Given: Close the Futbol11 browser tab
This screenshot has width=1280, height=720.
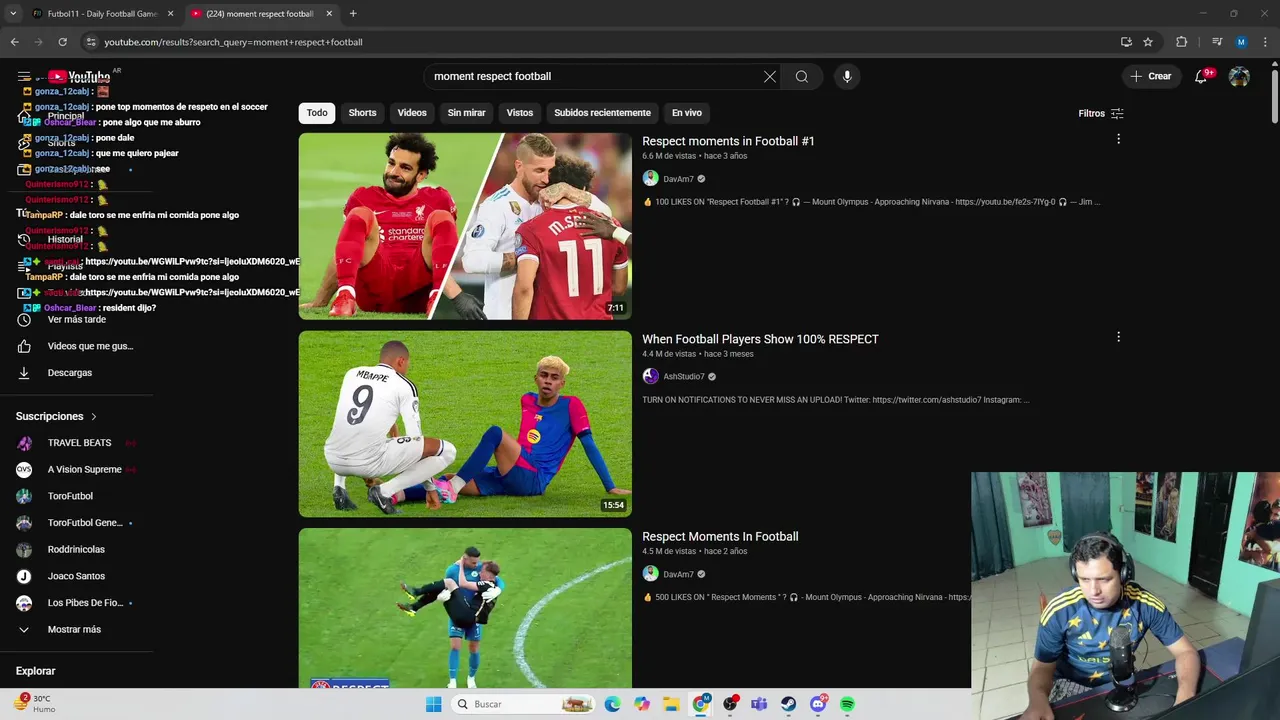Looking at the screenshot, I should (x=170, y=14).
